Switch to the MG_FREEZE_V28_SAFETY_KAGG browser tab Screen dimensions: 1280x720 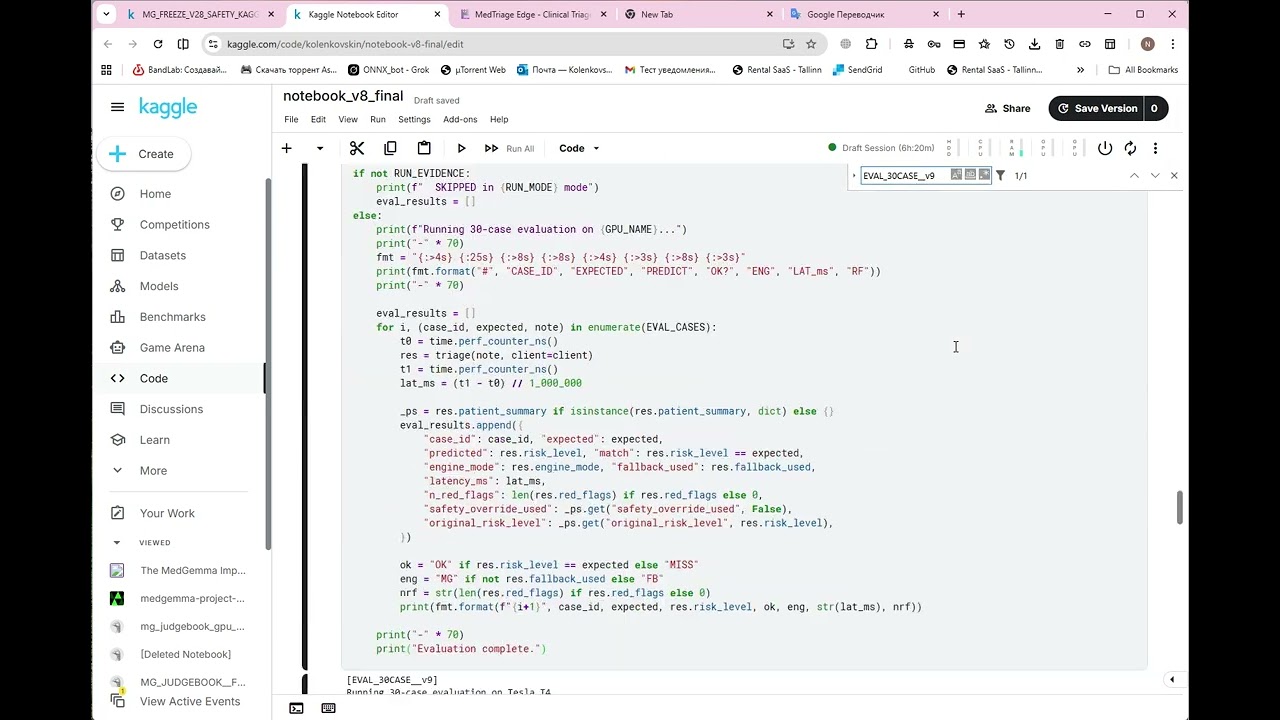coord(200,14)
